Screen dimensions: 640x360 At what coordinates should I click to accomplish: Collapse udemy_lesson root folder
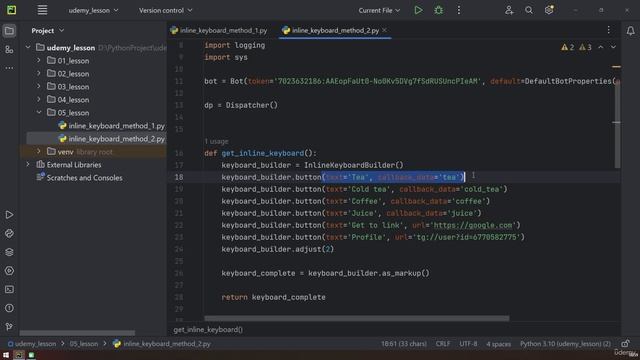[x=28, y=47]
